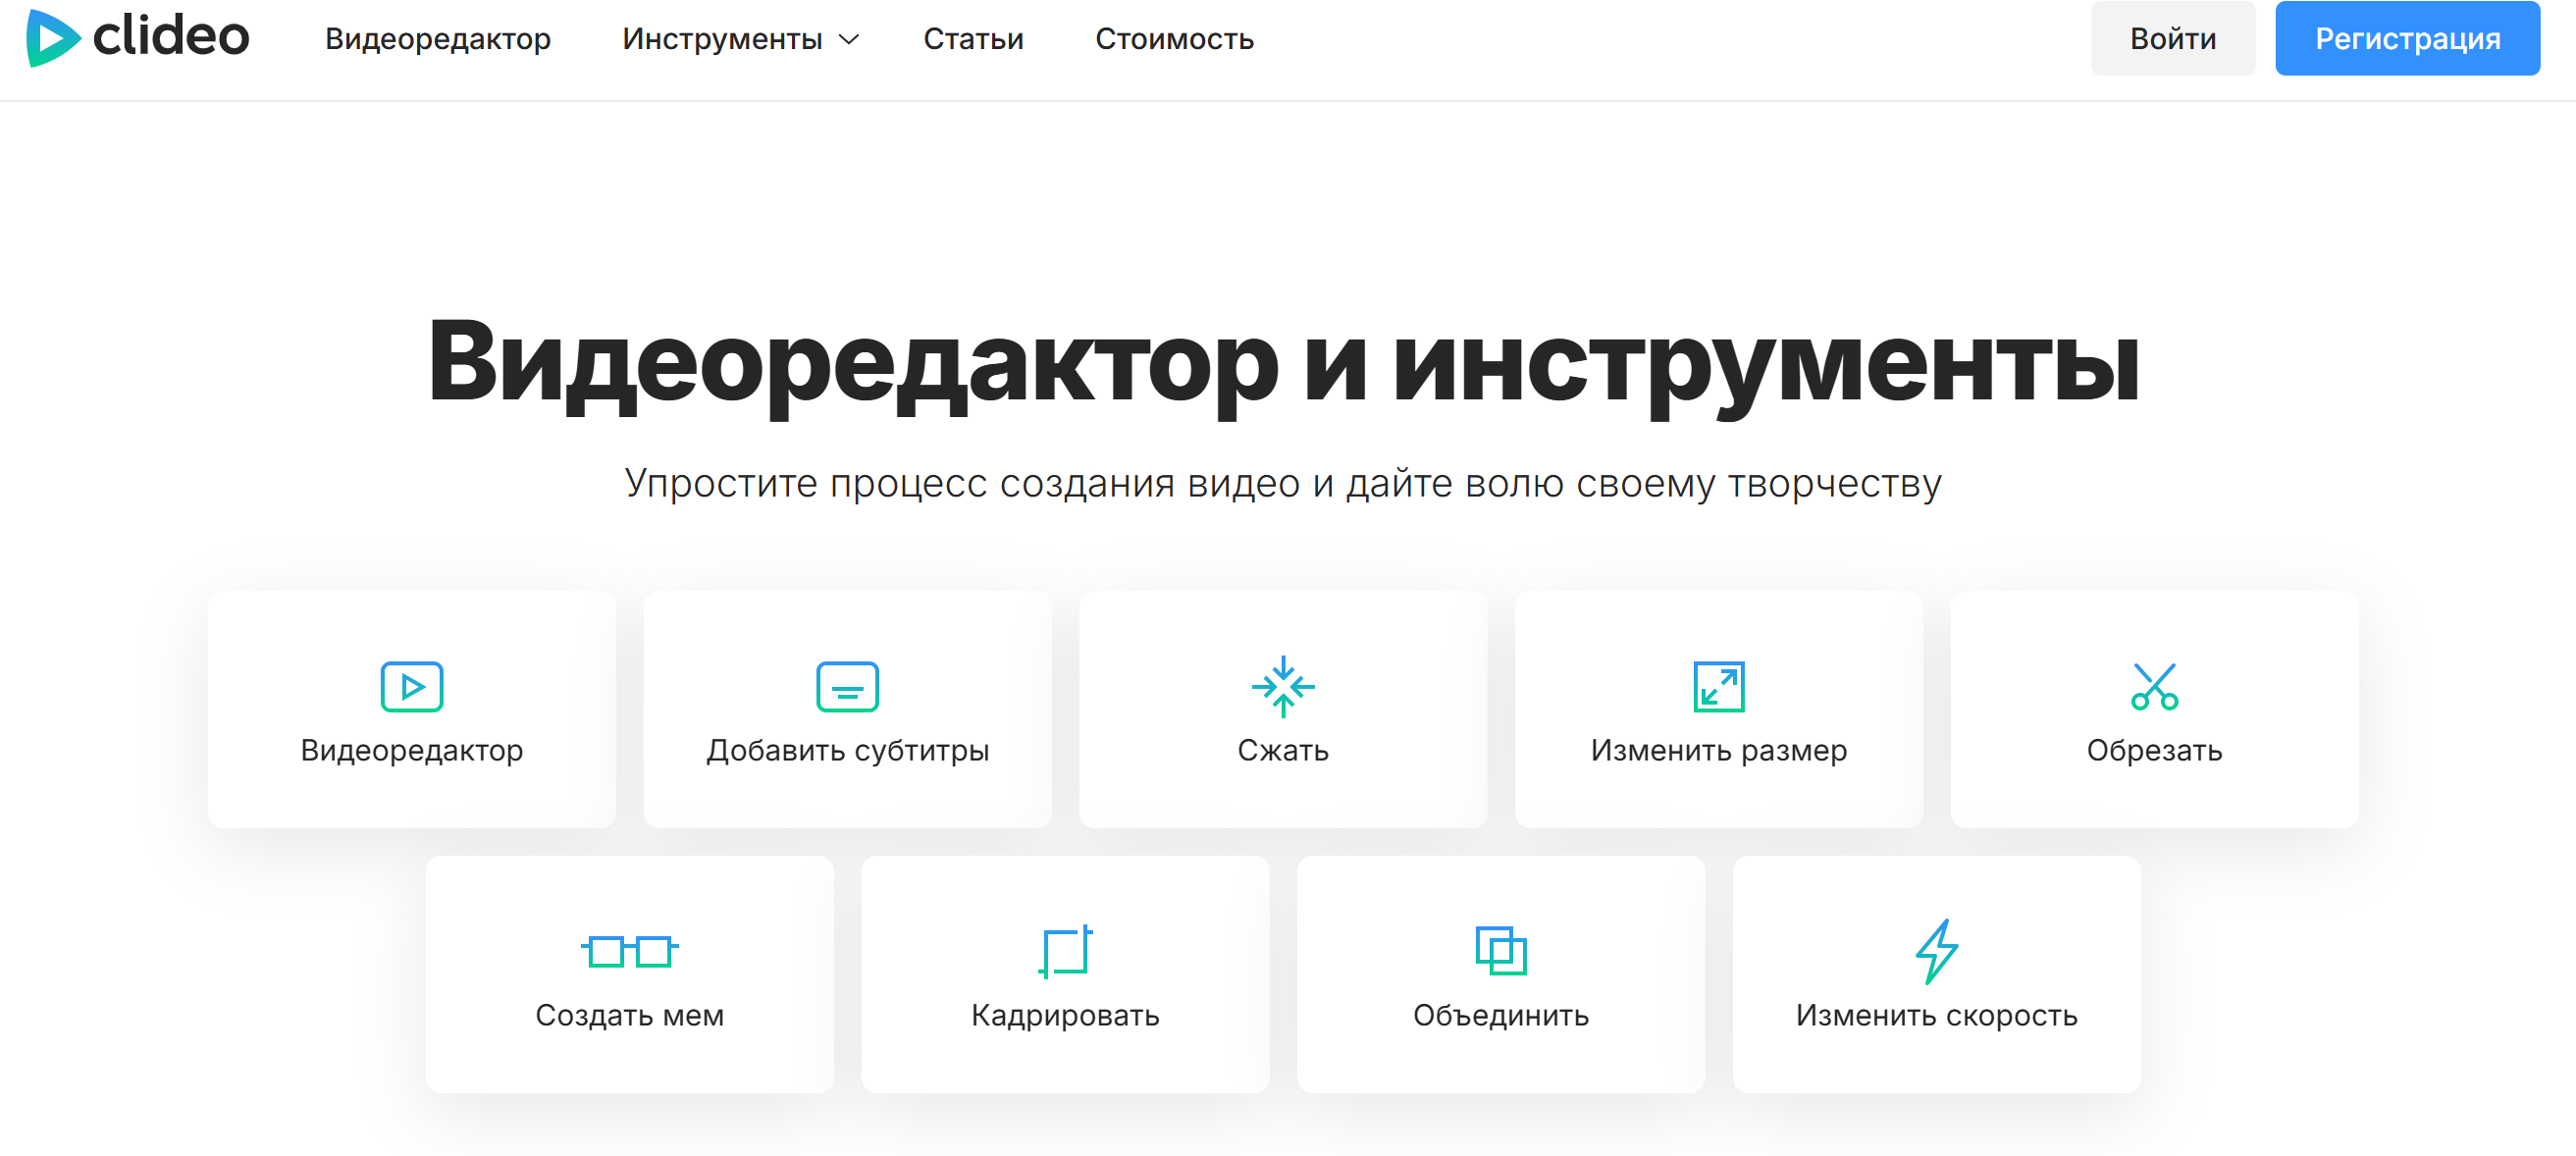The width and height of the screenshot is (2576, 1156).
Task: Select Видеоредактор in the top navigation
Action: pyautogui.click(x=438, y=39)
